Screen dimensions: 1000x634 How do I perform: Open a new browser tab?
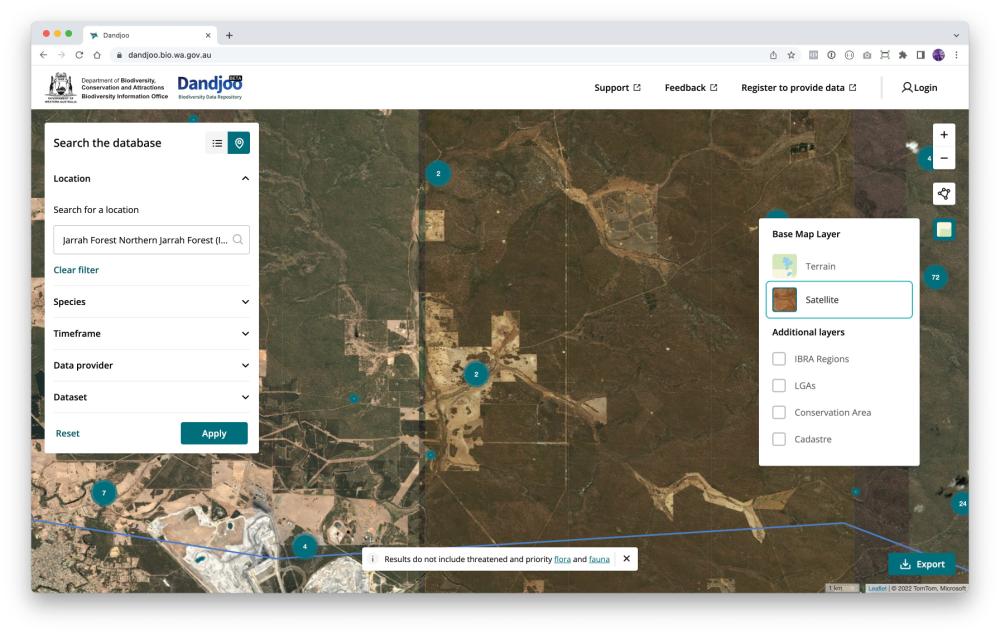(x=229, y=35)
